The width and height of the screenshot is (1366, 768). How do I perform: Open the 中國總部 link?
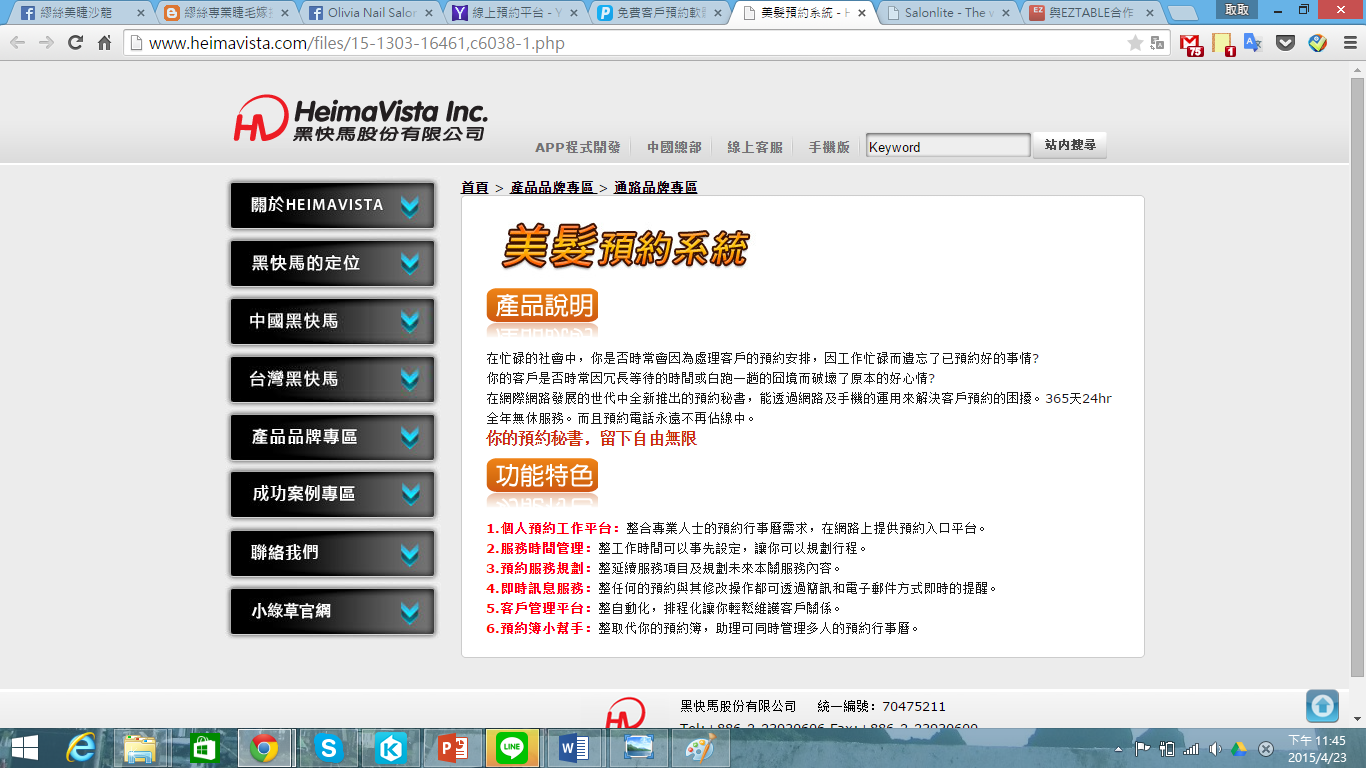(673, 147)
